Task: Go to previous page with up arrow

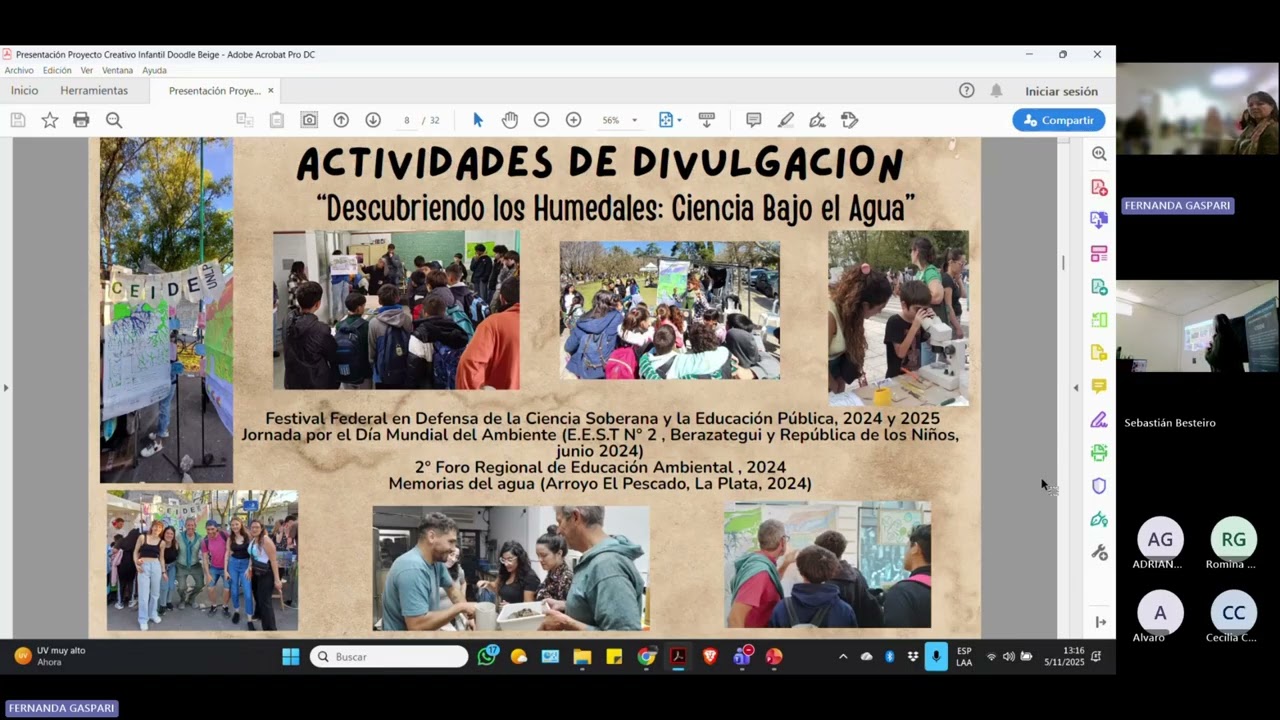Action: pos(341,120)
